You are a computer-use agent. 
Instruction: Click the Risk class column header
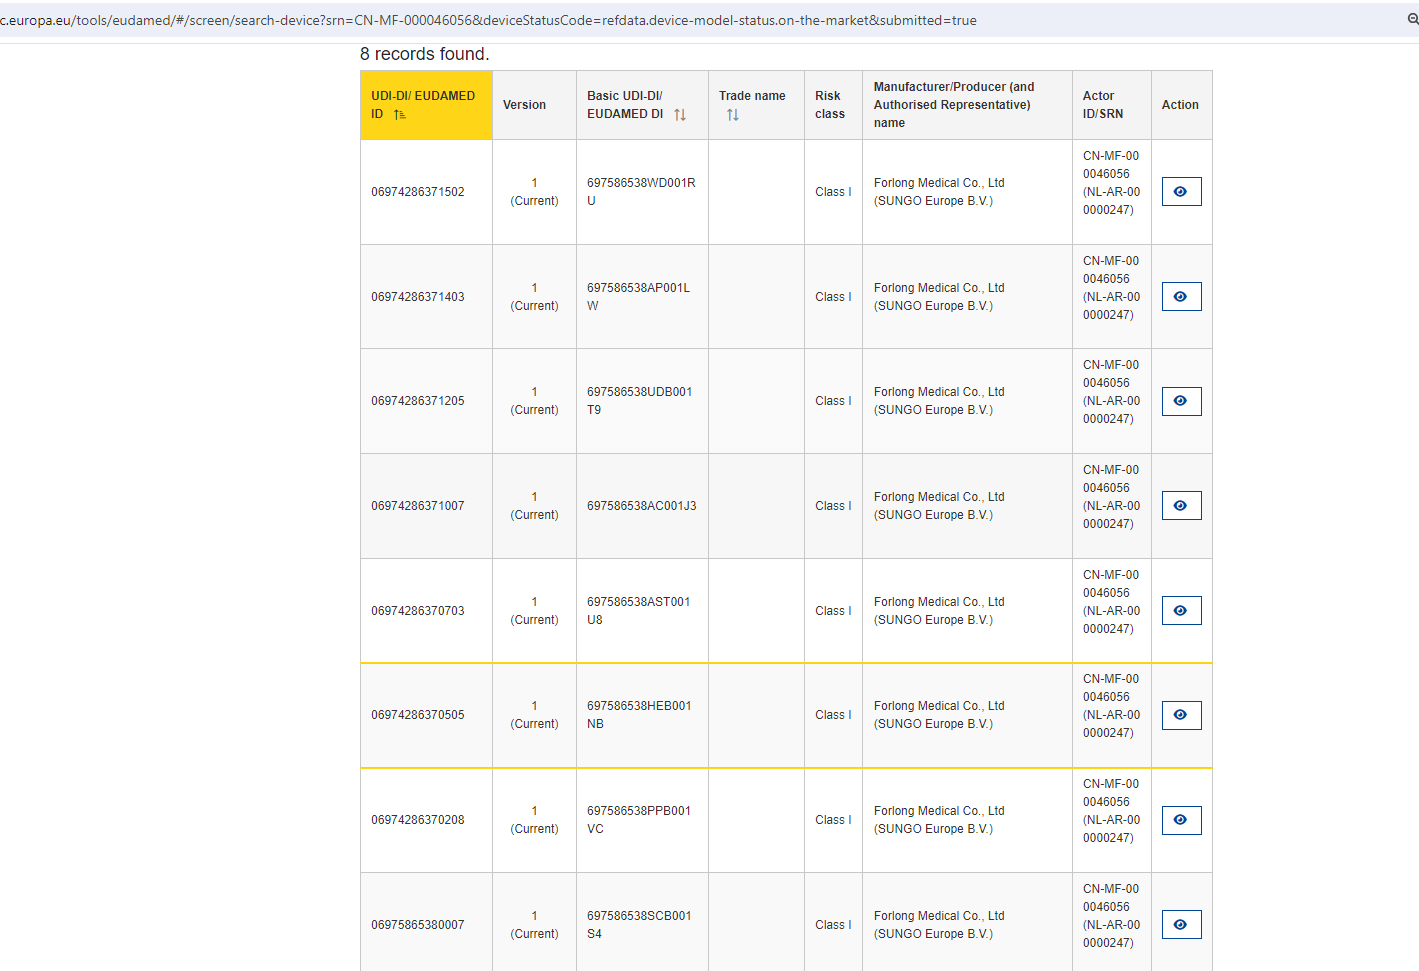[x=830, y=105]
